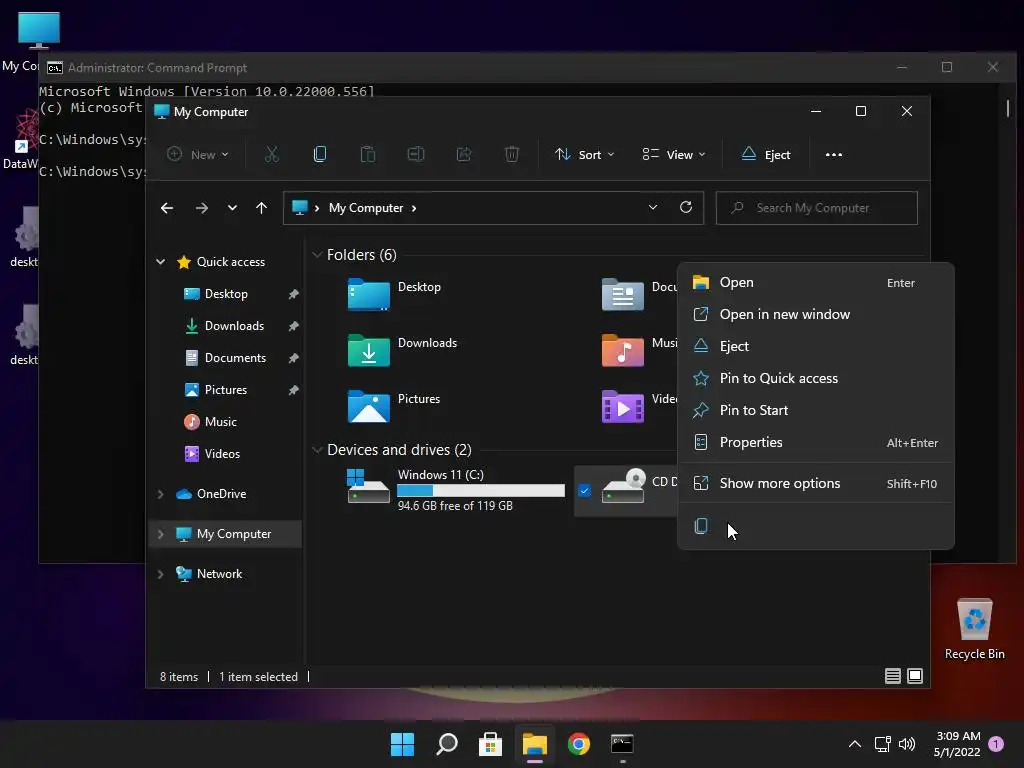Go up one level with up arrow

pyautogui.click(x=261, y=208)
